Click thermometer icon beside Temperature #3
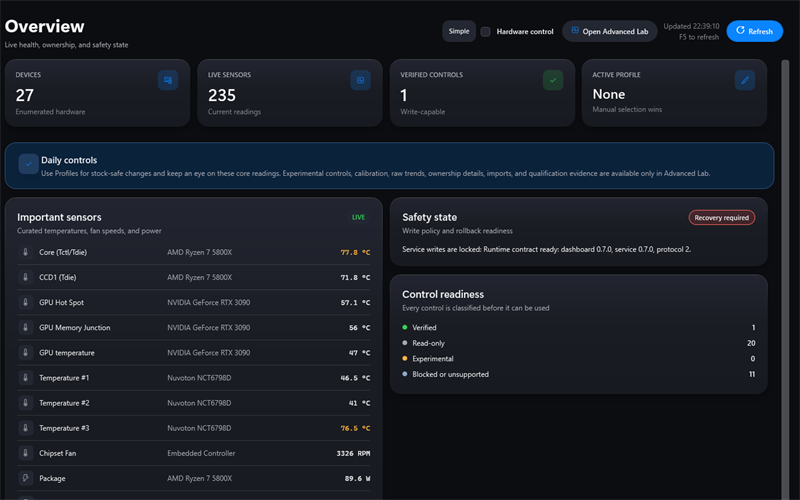This screenshot has height=500, width=800. coord(26,428)
